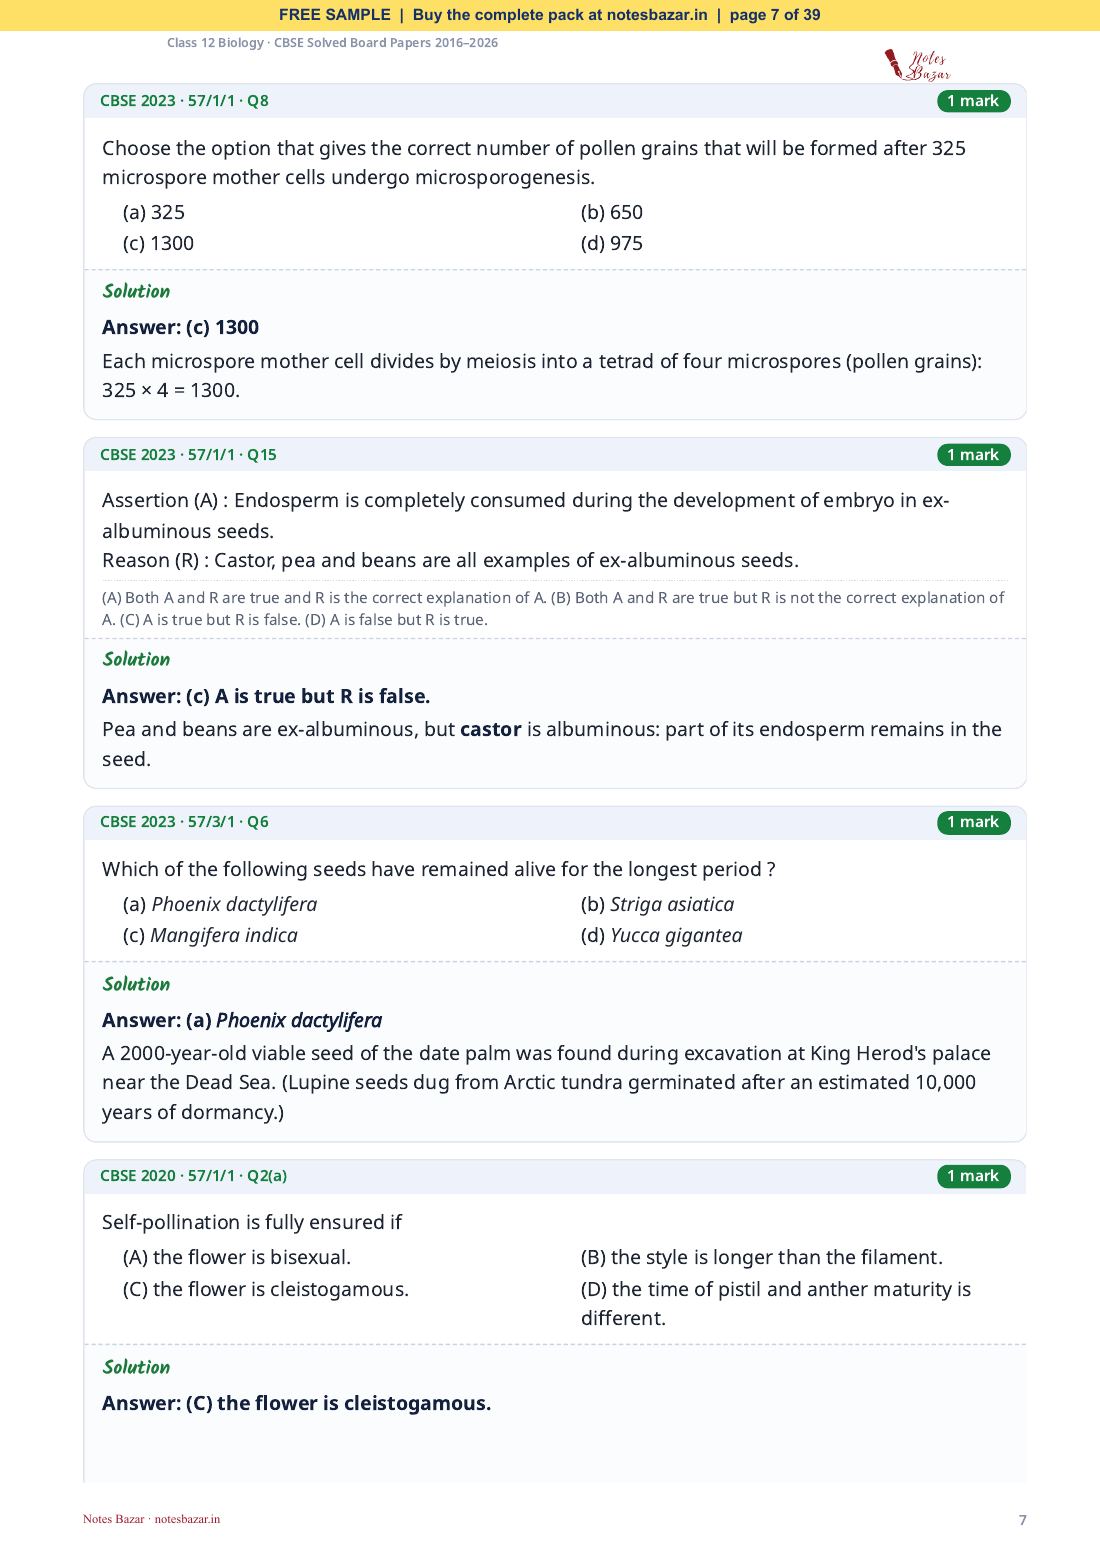Click the Solution heading under Q2(a)
1100x1557 pixels.
pyautogui.click(x=136, y=1367)
